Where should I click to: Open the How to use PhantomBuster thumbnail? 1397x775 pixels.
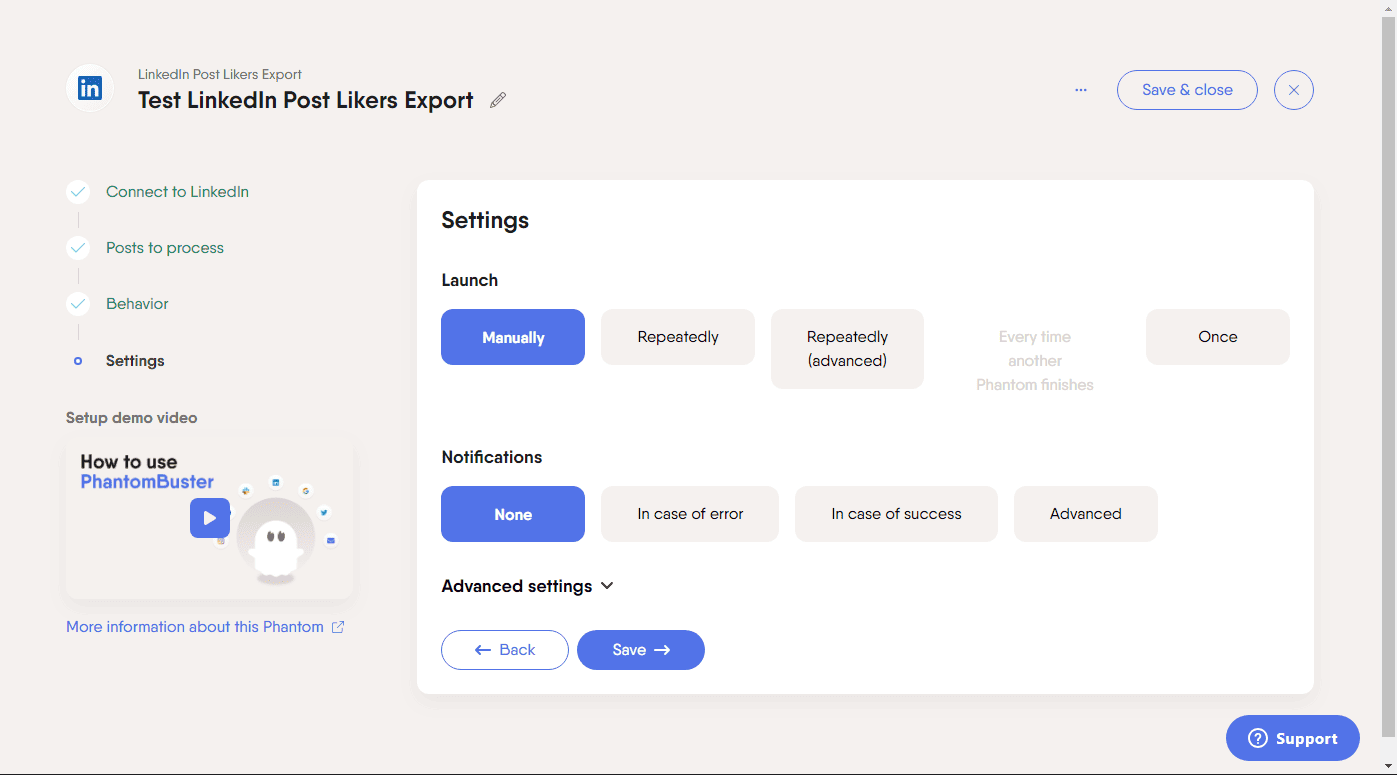(209, 517)
